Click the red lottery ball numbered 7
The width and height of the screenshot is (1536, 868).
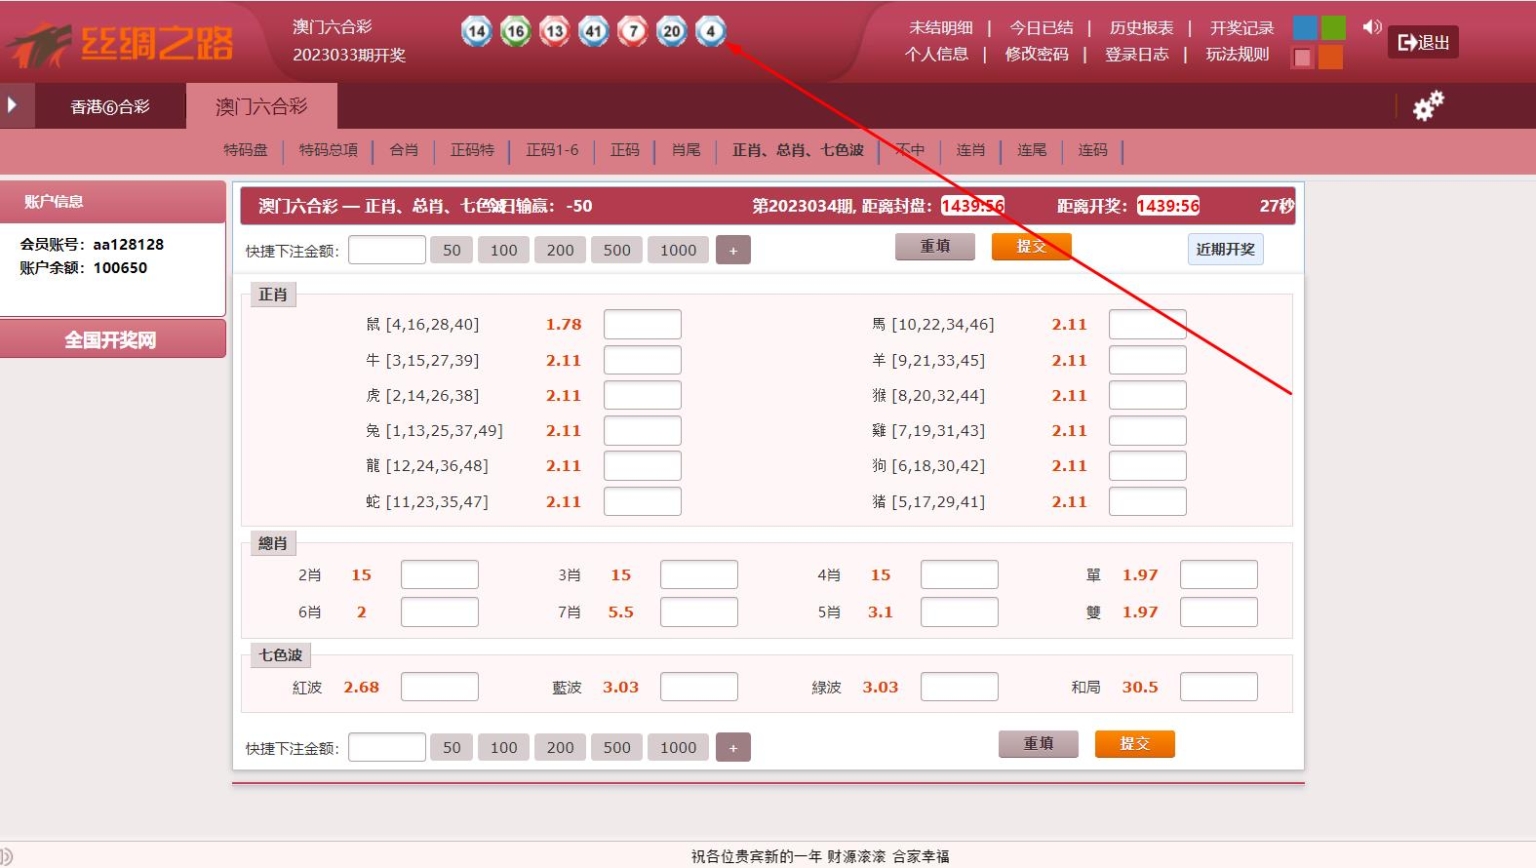tap(633, 31)
